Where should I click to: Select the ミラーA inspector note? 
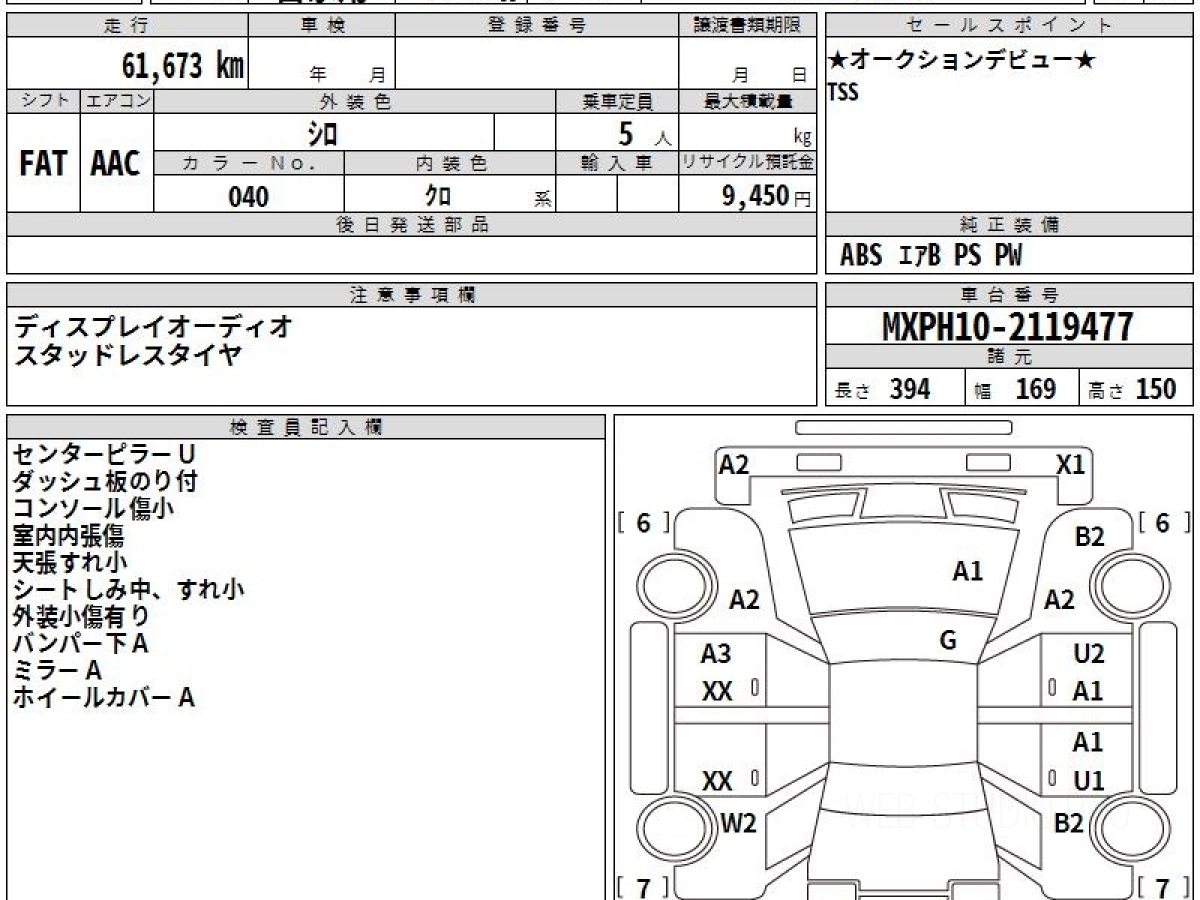(x=57, y=670)
